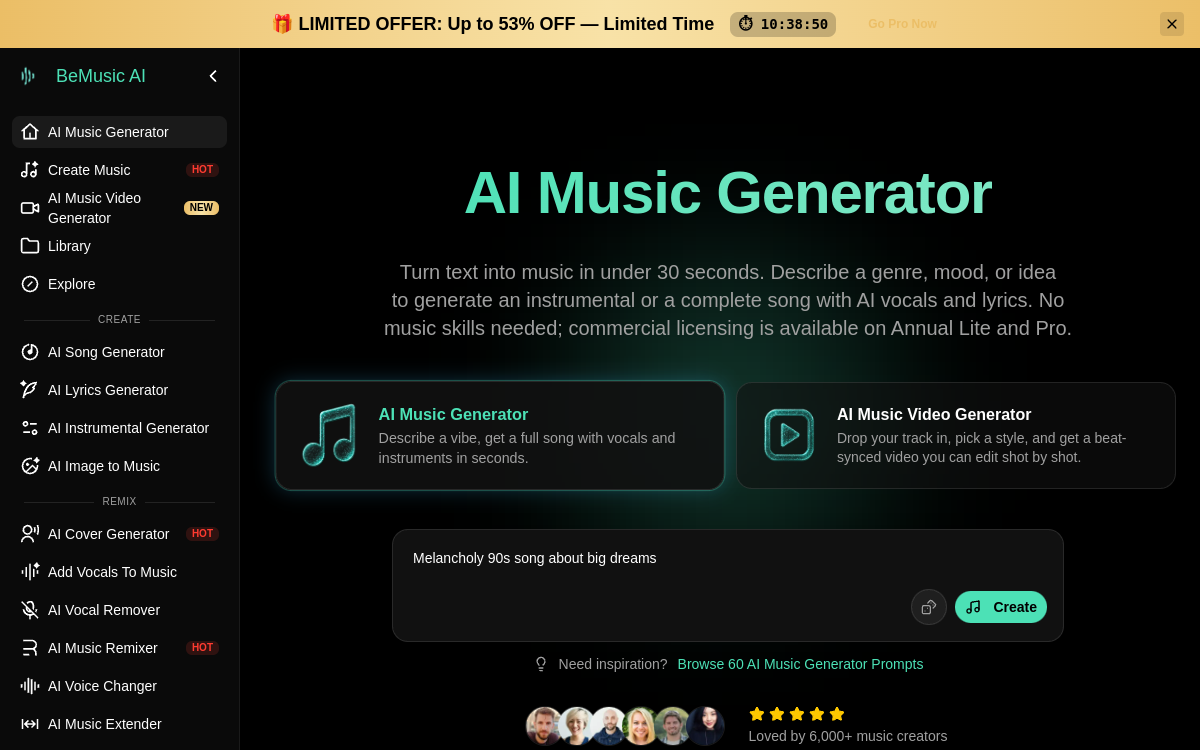The height and width of the screenshot is (750, 1200).
Task: Click the countdown timer in the banner
Action: 783,24
